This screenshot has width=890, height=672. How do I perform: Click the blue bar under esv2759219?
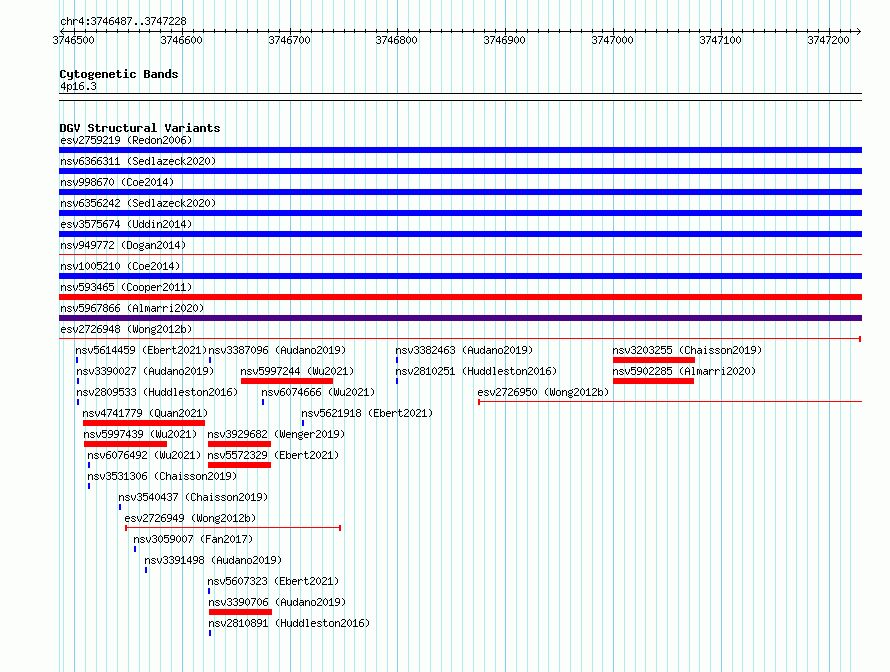tap(460, 150)
